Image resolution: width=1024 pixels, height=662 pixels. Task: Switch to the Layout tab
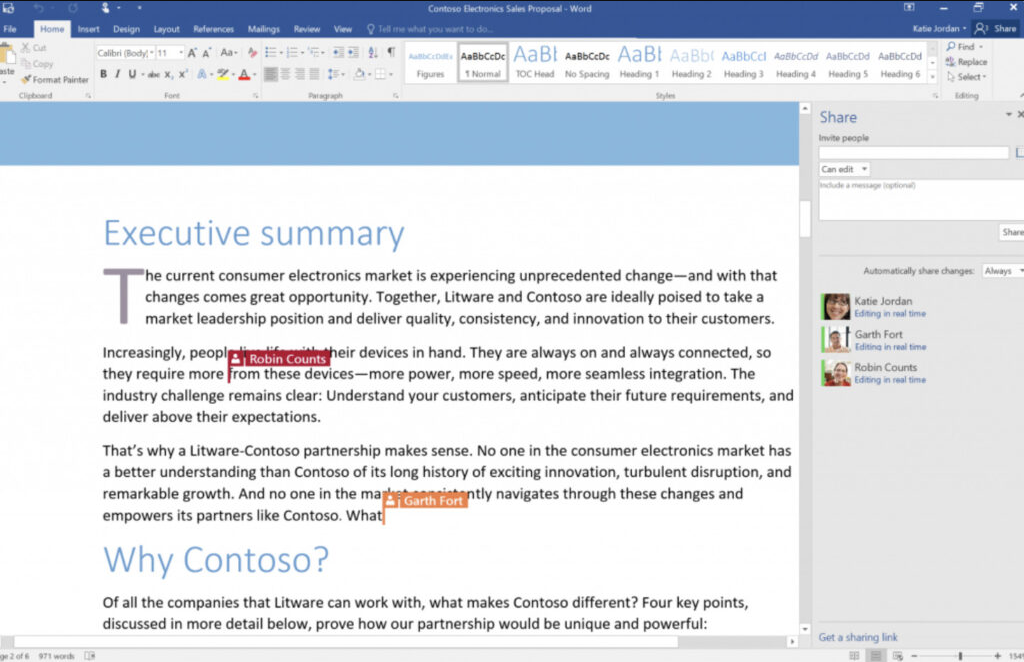(167, 29)
